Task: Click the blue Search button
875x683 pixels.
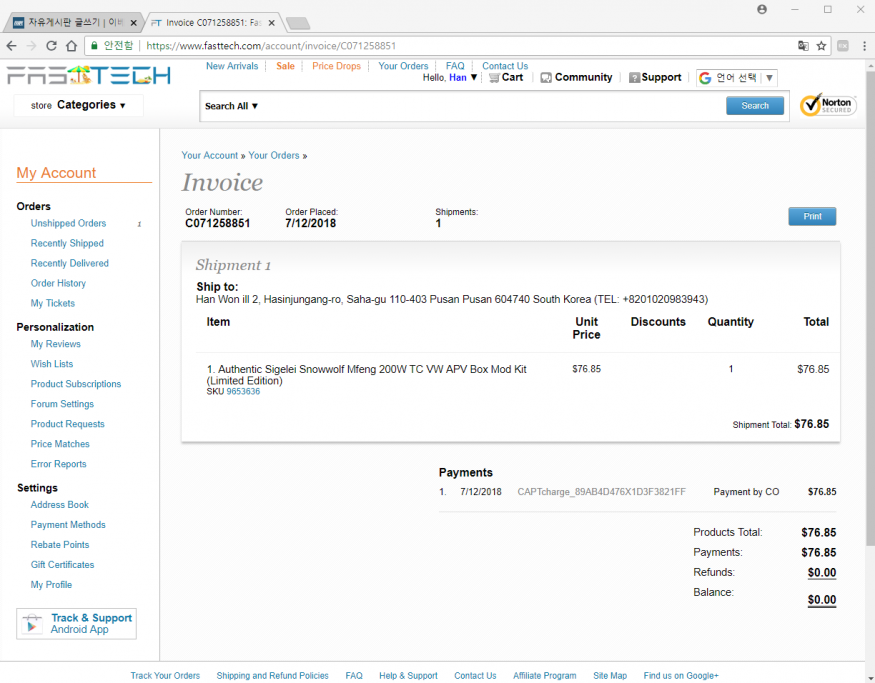Action: (x=755, y=106)
